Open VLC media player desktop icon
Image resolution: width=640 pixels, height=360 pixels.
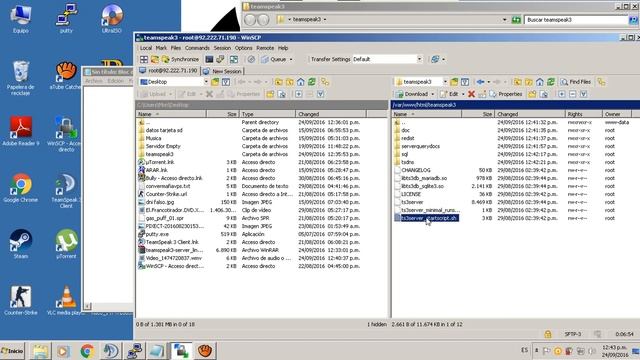tap(65, 300)
